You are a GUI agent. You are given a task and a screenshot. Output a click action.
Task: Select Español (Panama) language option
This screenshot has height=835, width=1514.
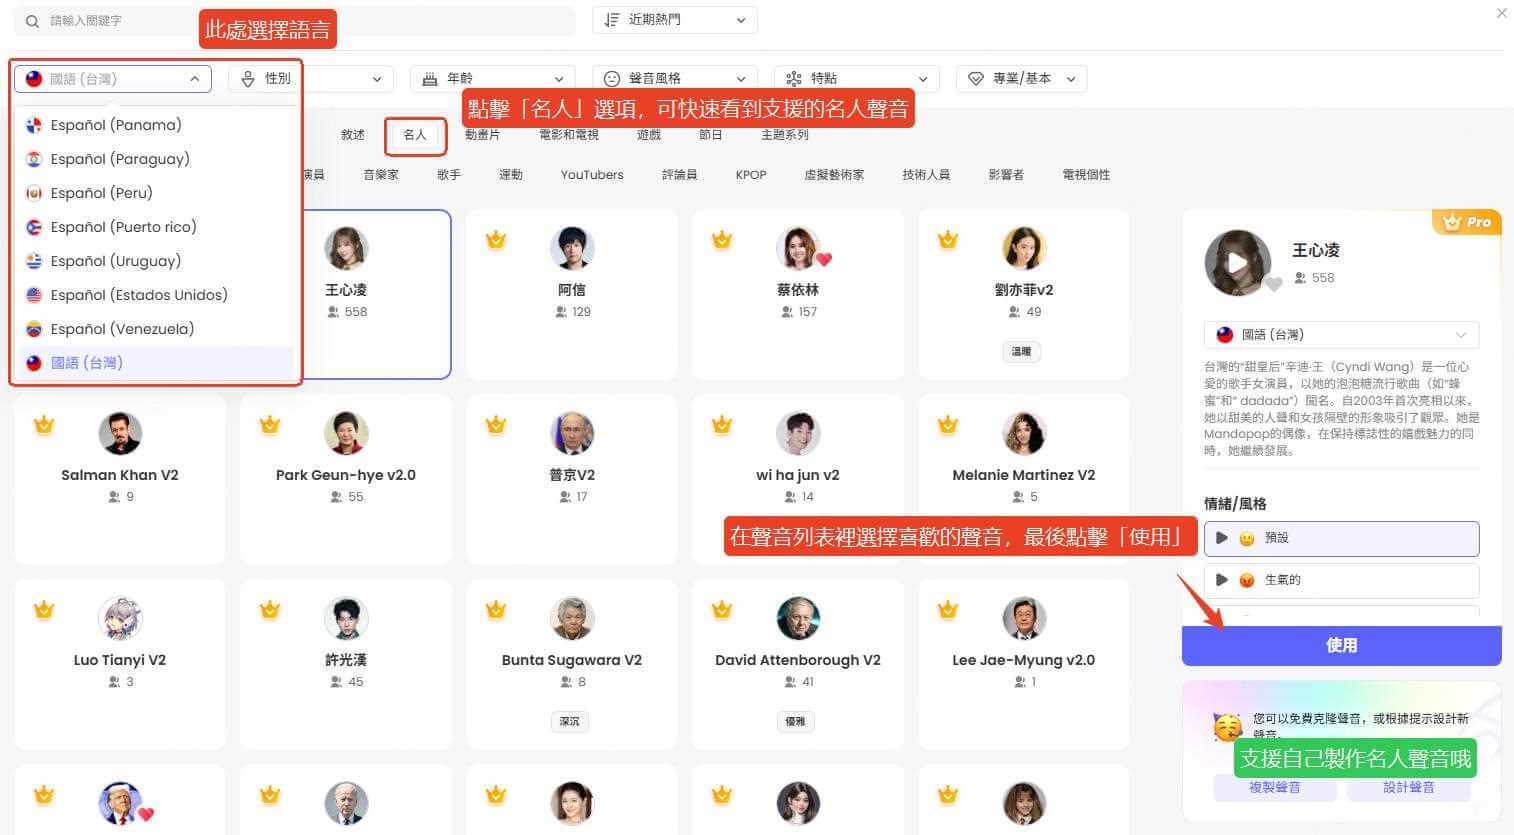(157, 125)
